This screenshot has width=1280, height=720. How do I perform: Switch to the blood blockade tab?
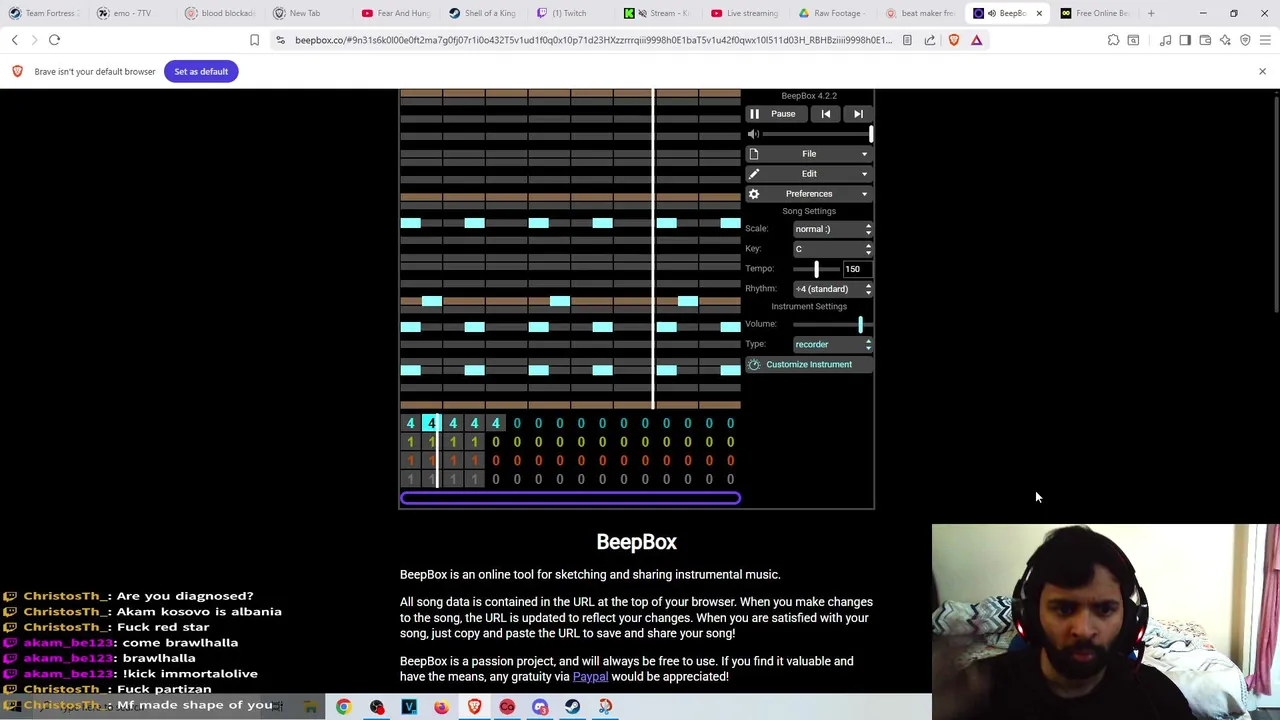click(x=220, y=13)
